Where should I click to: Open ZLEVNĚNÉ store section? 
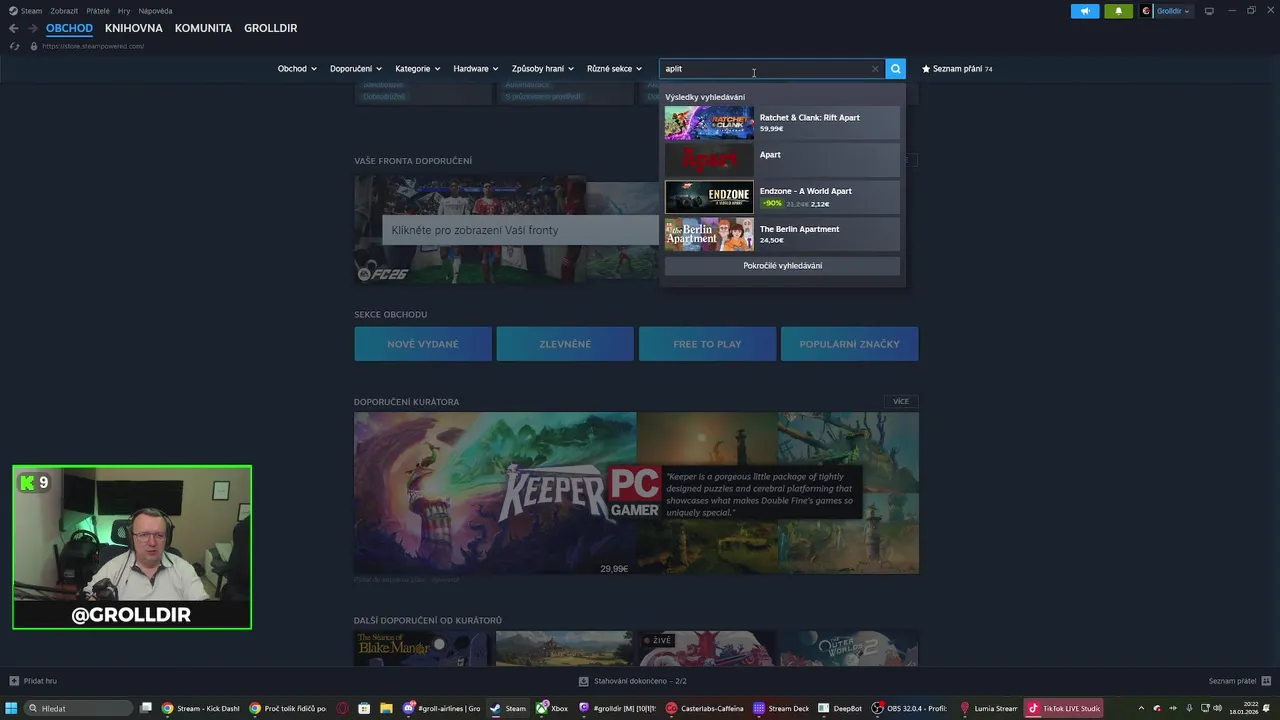565,344
